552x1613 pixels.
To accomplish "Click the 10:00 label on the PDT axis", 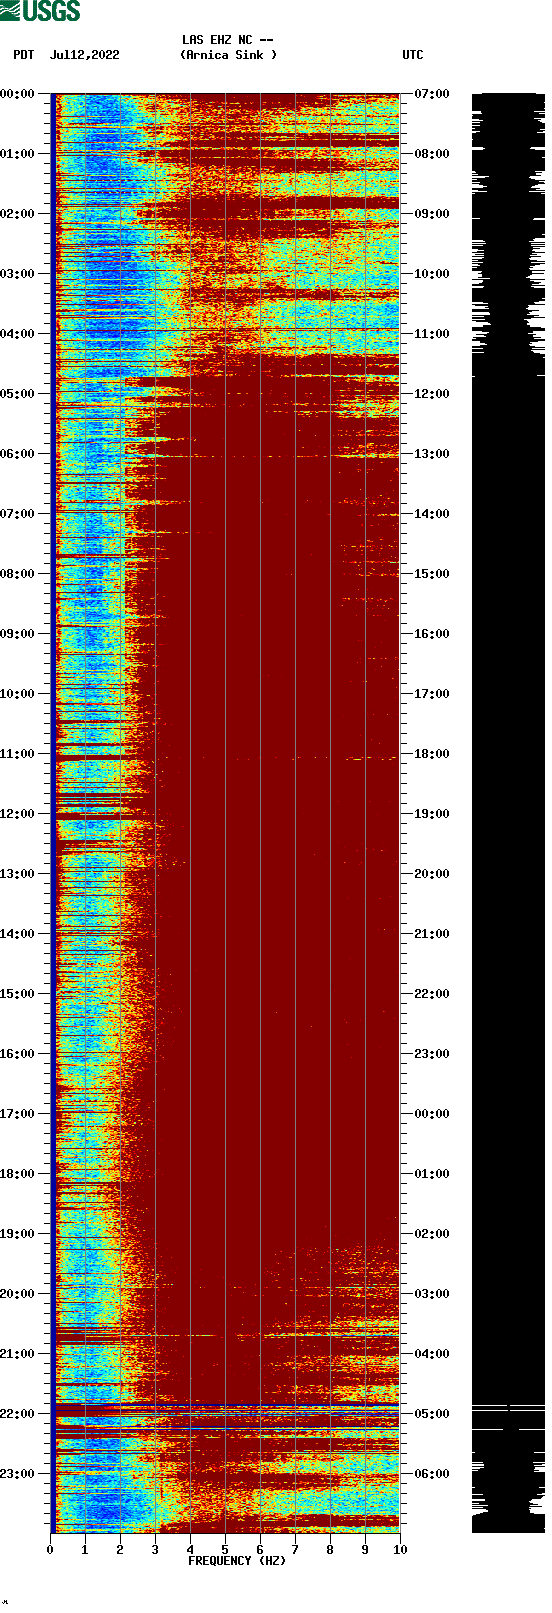I will tap(18, 694).
